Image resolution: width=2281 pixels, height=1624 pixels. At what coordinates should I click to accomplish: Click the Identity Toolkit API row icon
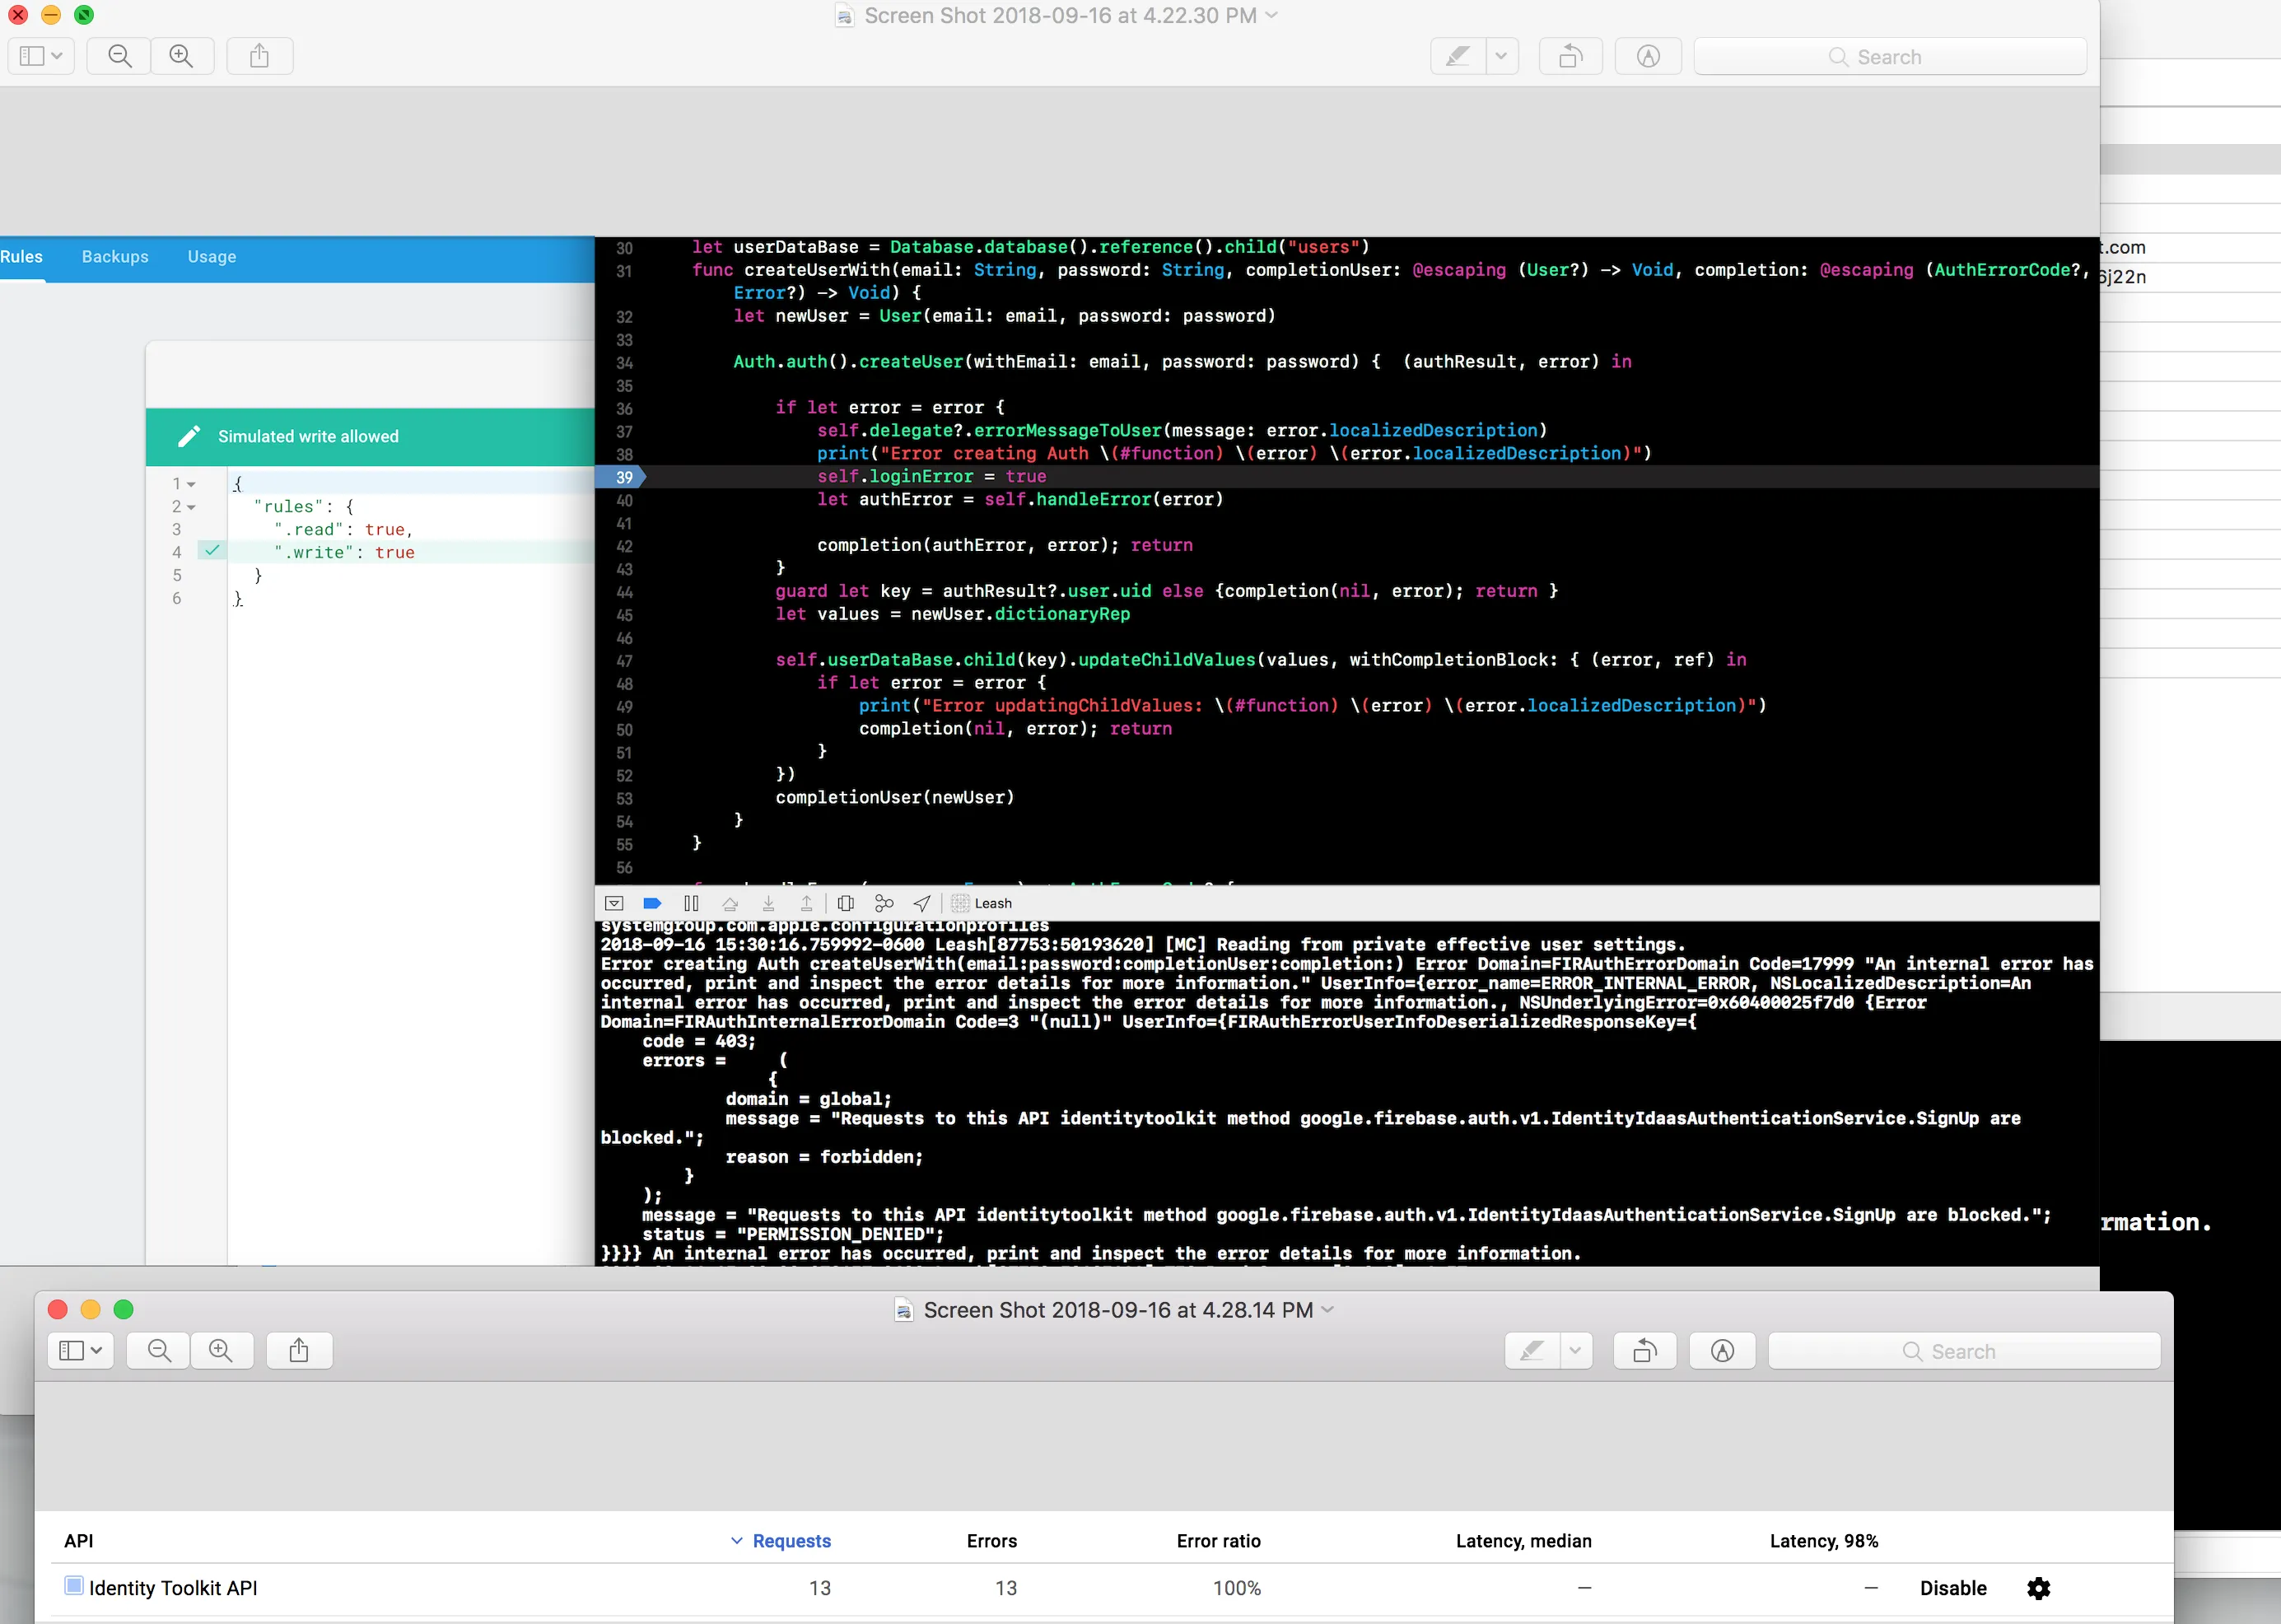coord(73,1585)
